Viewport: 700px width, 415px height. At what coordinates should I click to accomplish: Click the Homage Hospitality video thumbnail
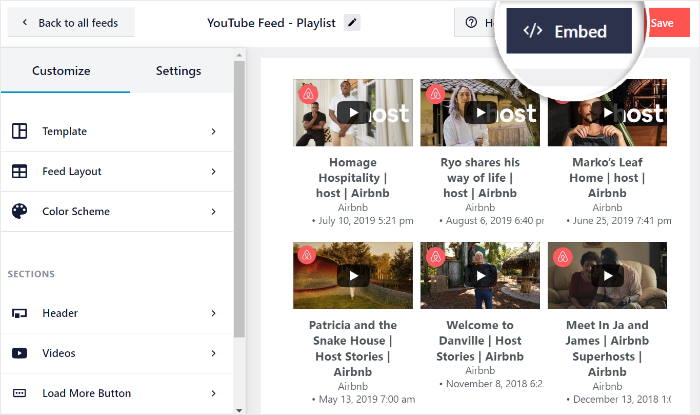pyautogui.click(x=353, y=112)
